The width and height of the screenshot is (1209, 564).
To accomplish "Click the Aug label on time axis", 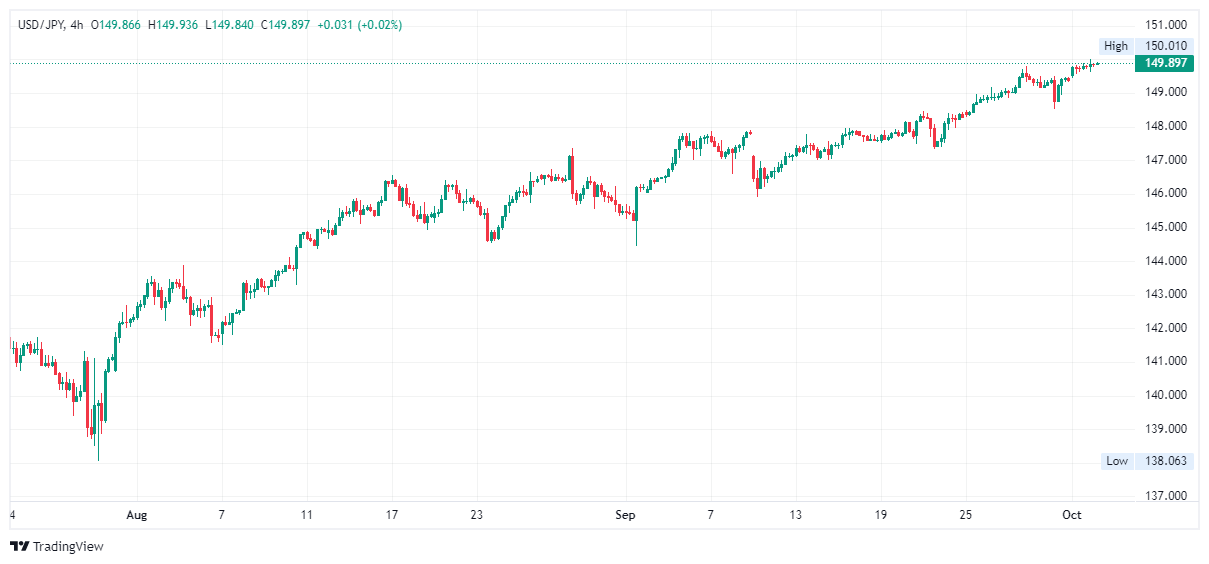I will point(137,516).
